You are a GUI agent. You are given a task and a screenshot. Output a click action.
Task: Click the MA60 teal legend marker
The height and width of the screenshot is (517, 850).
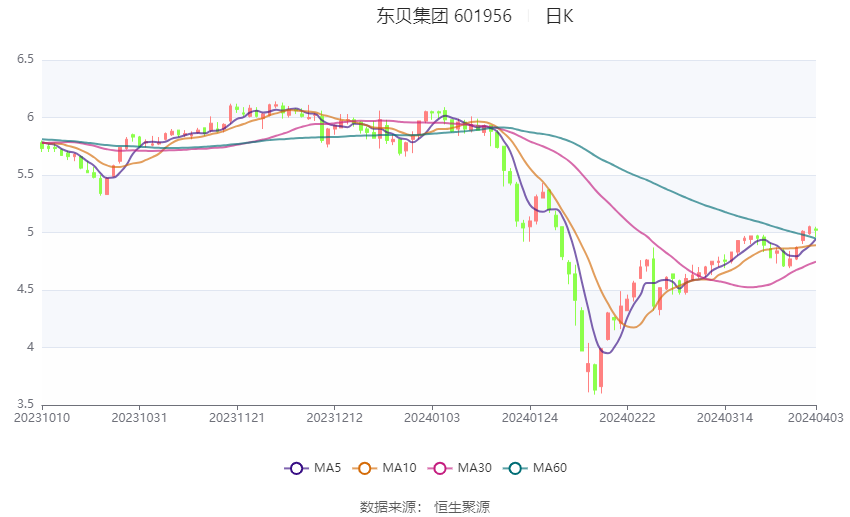coord(515,468)
